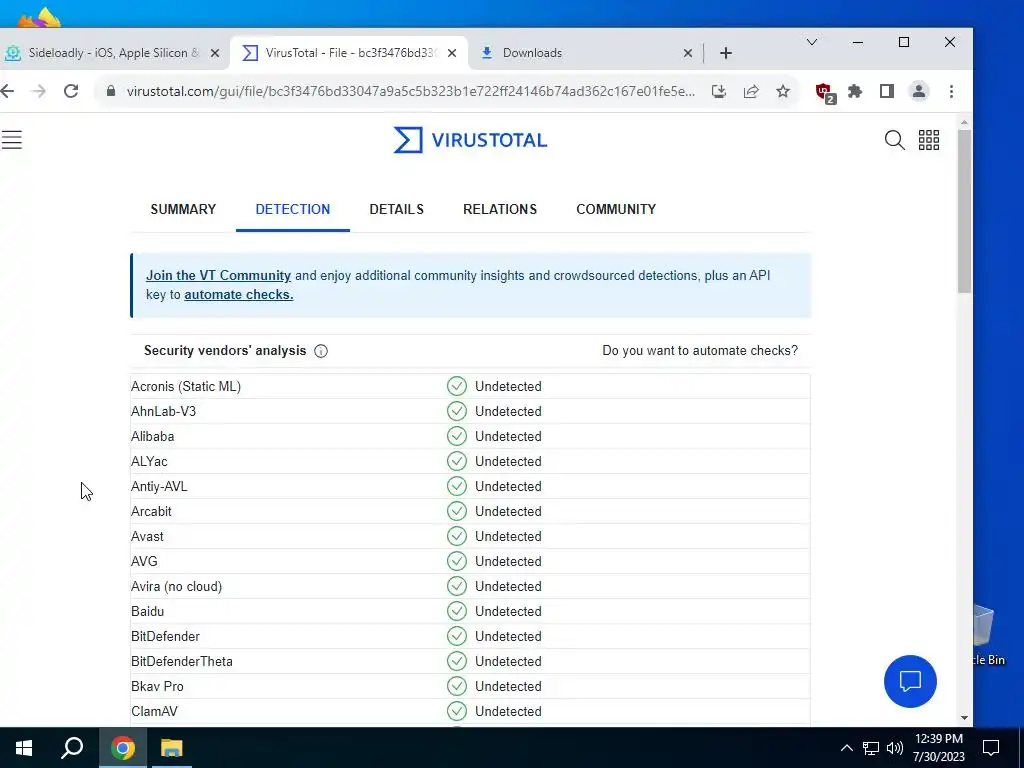Open File Explorer from the taskbar
The width and height of the screenshot is (1024, 768).
pos(172,748)
